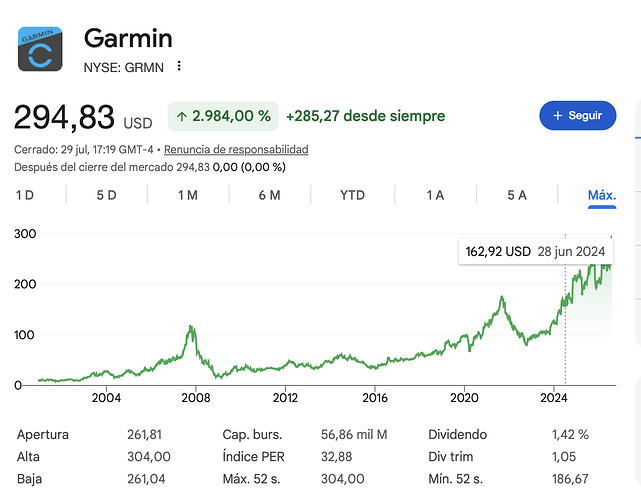This screenshot has width=641, height=500.
Task: Switch to the 1 M range
Action: click(188, 195)
